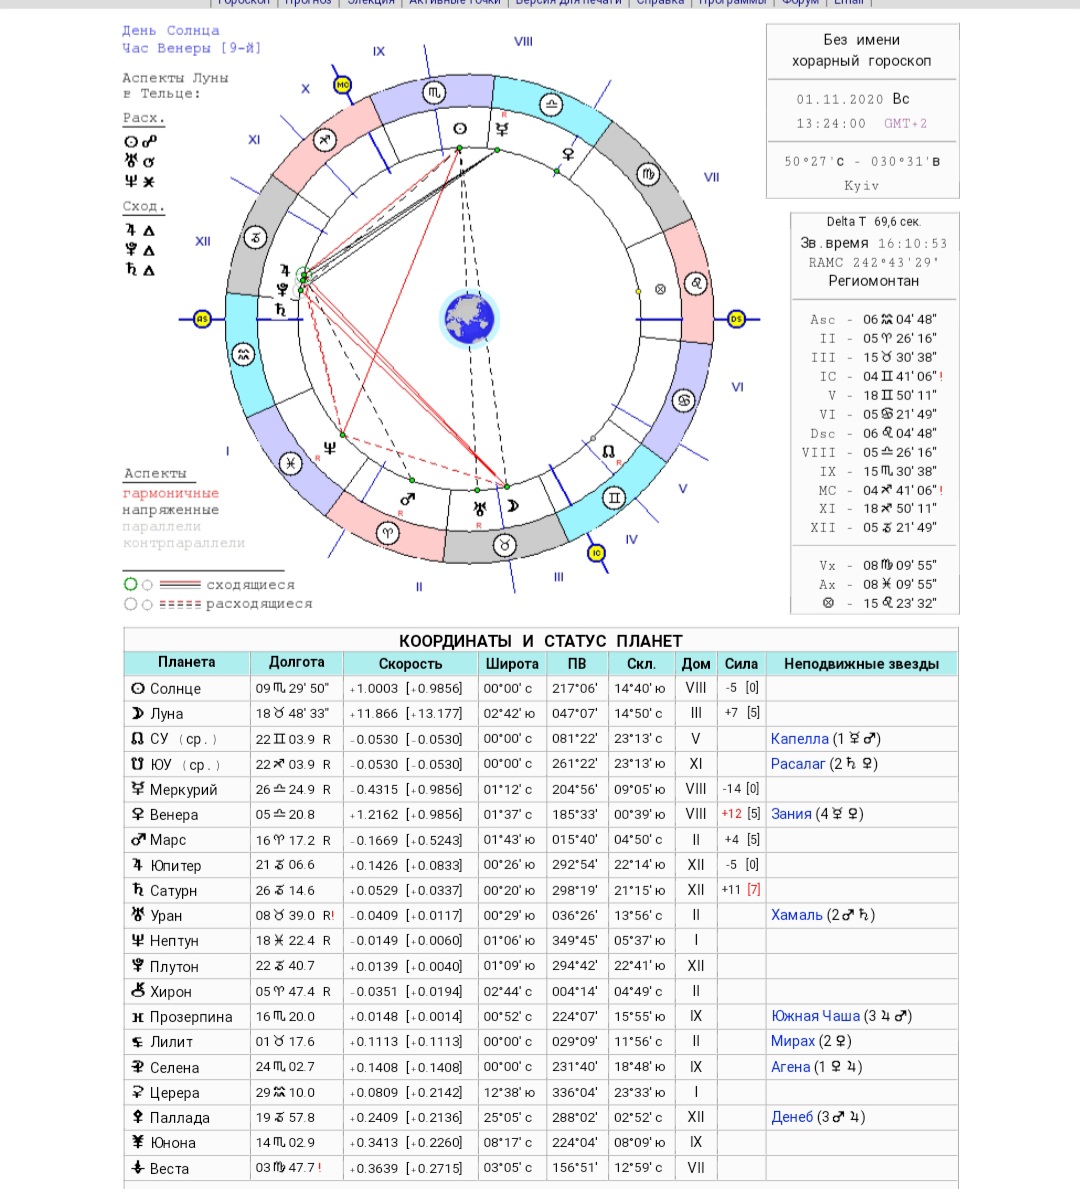Click the MC marker on the chart
Image resolution: width=1080 pixels, height=1189 pixels.
343,85
